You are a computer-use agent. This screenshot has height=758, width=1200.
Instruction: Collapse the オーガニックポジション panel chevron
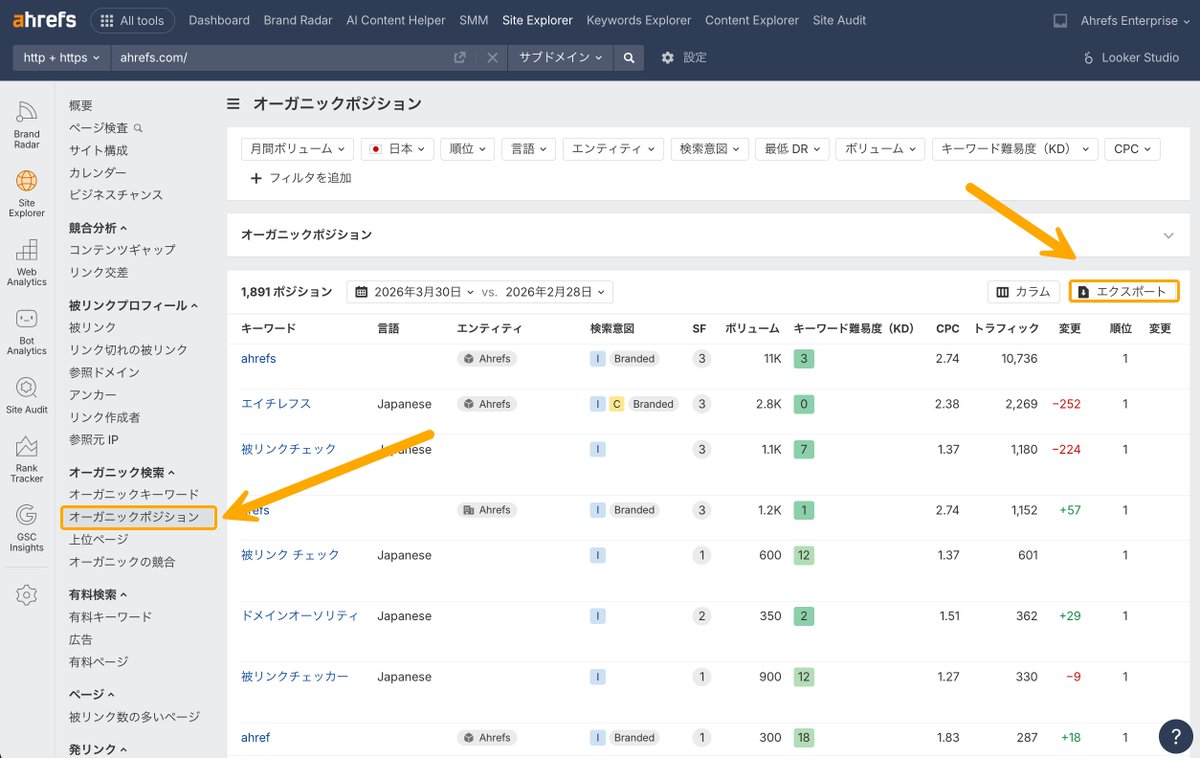coord(1168,235)
